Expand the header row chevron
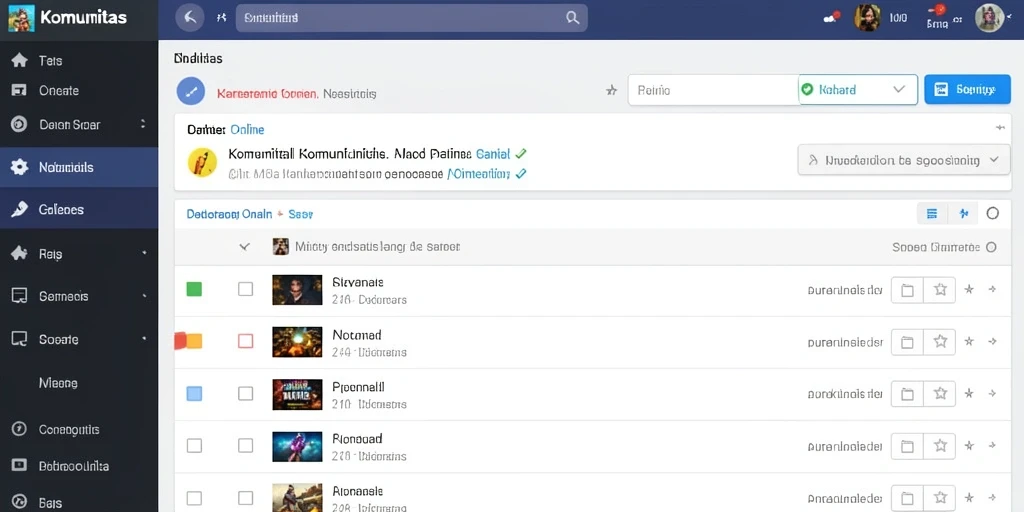Viewport: 1024px width, 512px height. [245, 247]
